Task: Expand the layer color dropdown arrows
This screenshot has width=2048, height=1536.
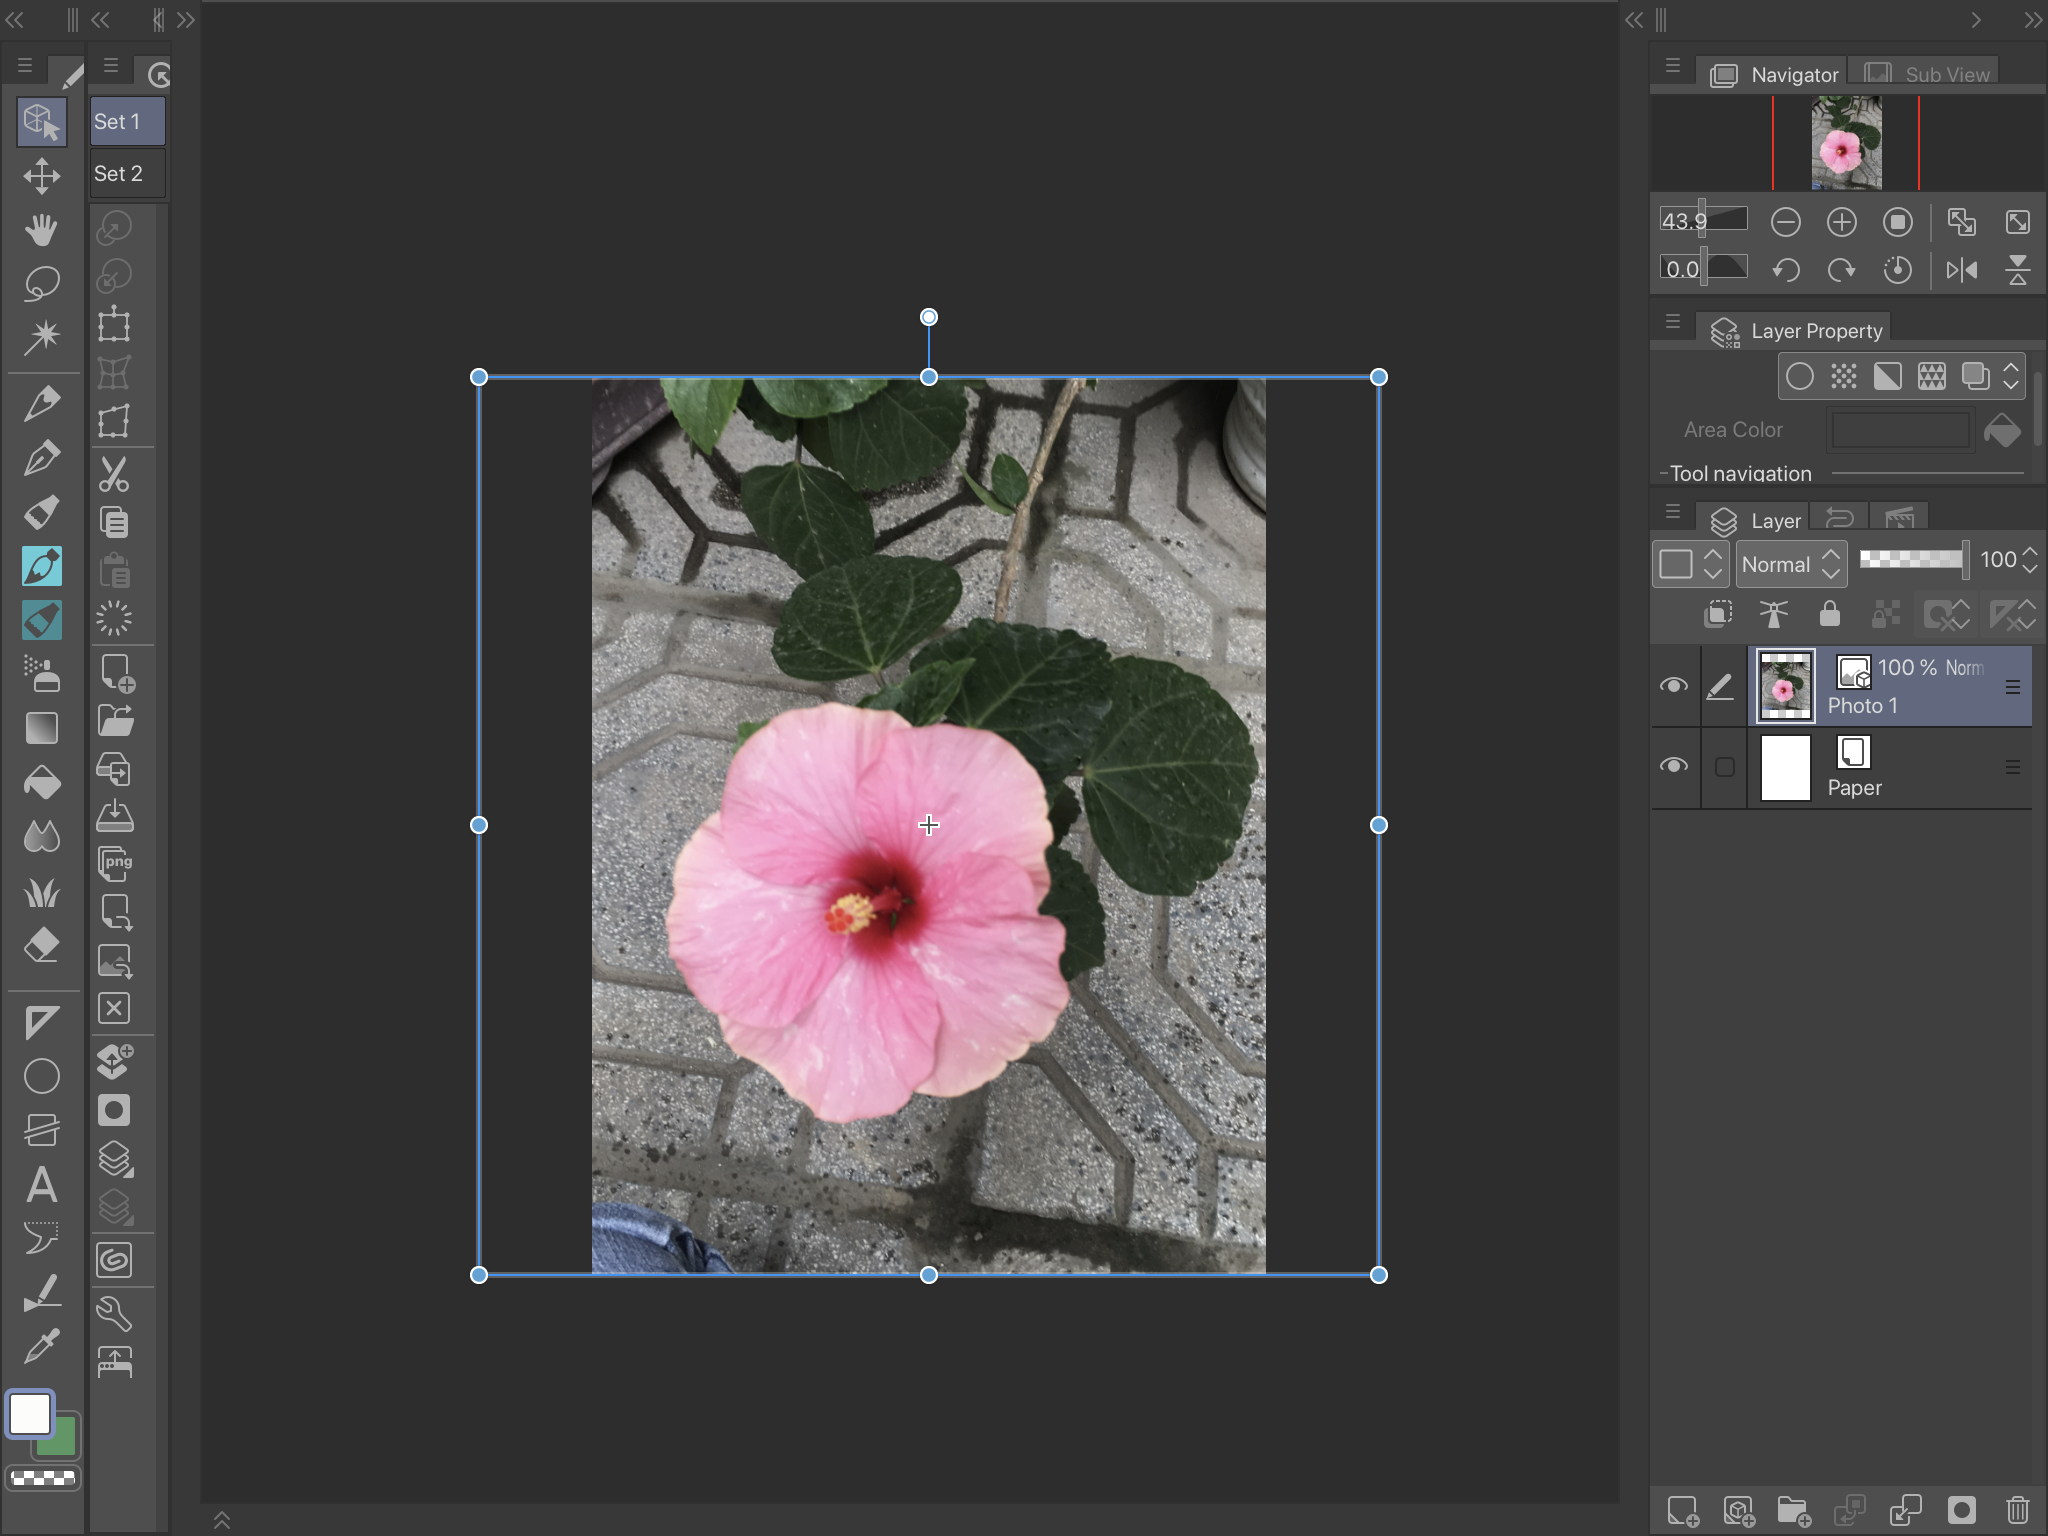Action: click(x=1712, y=564)
